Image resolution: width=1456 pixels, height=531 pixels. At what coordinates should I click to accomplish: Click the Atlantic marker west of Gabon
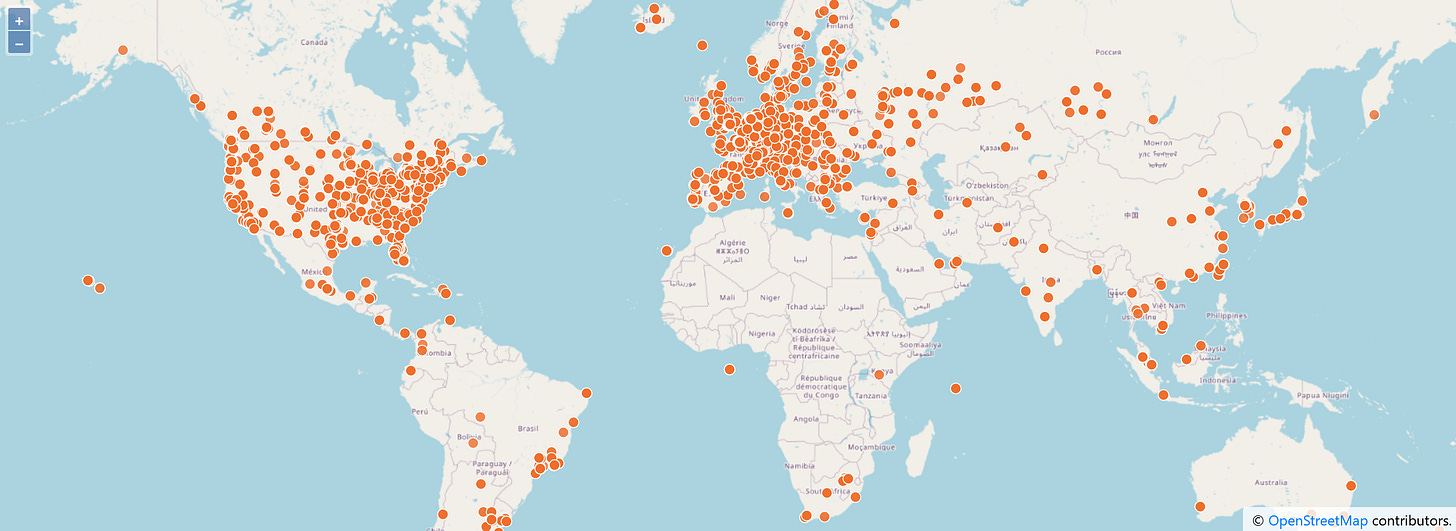point(729,370)
